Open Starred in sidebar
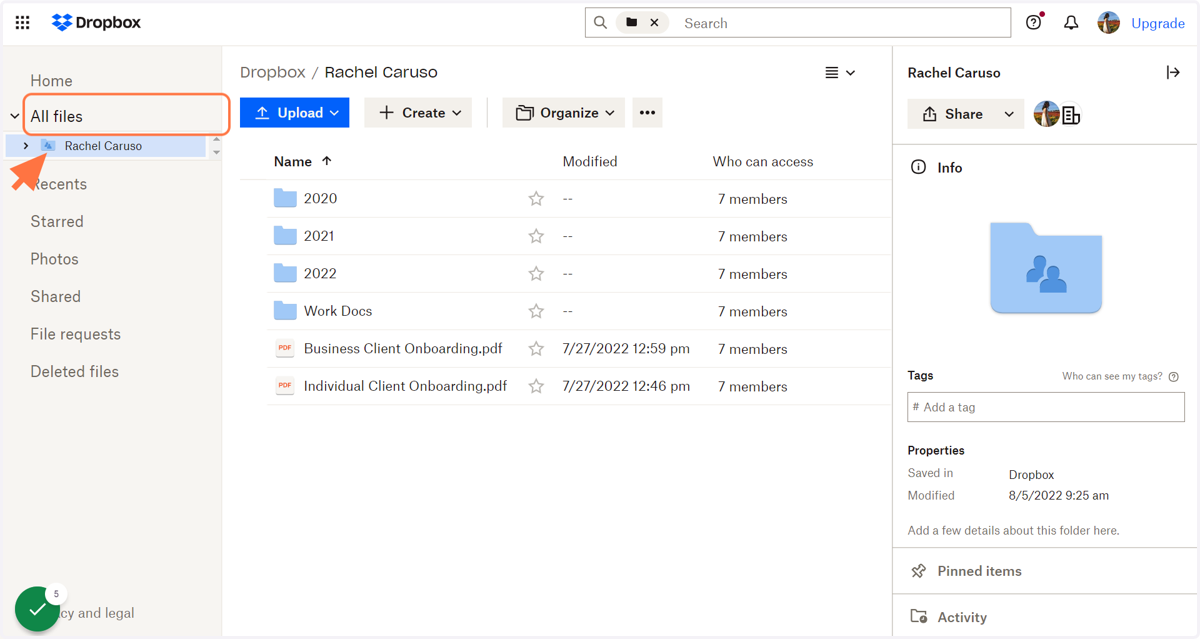The height and width of the screenshot is (639, 1200). click(x=57, y=221)
